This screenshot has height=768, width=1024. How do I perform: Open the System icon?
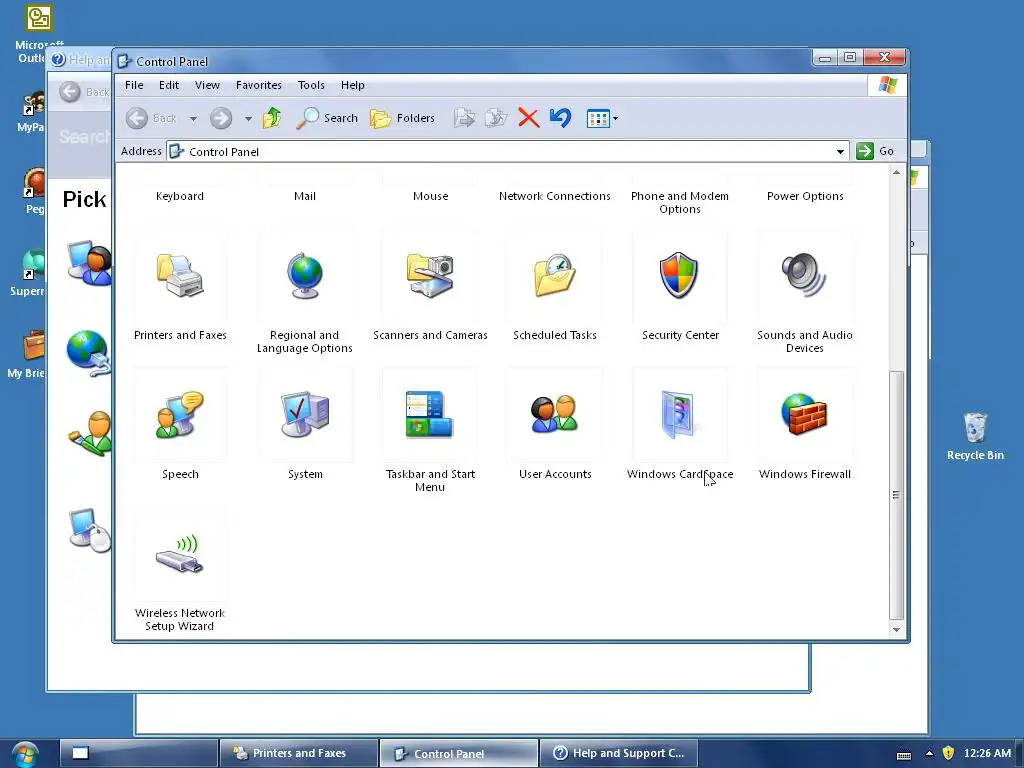pyautogui.click(x=305, y=415)
